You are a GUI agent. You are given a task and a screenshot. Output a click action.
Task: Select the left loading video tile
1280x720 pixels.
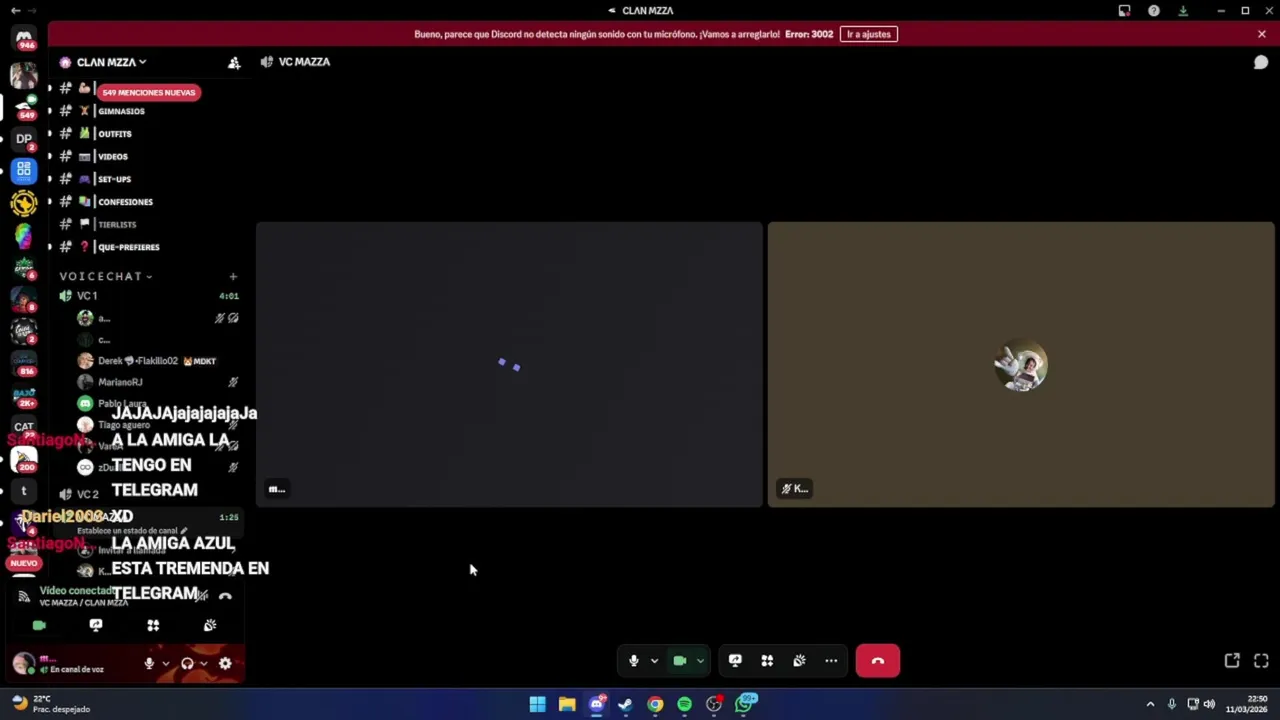pos(509,365)
